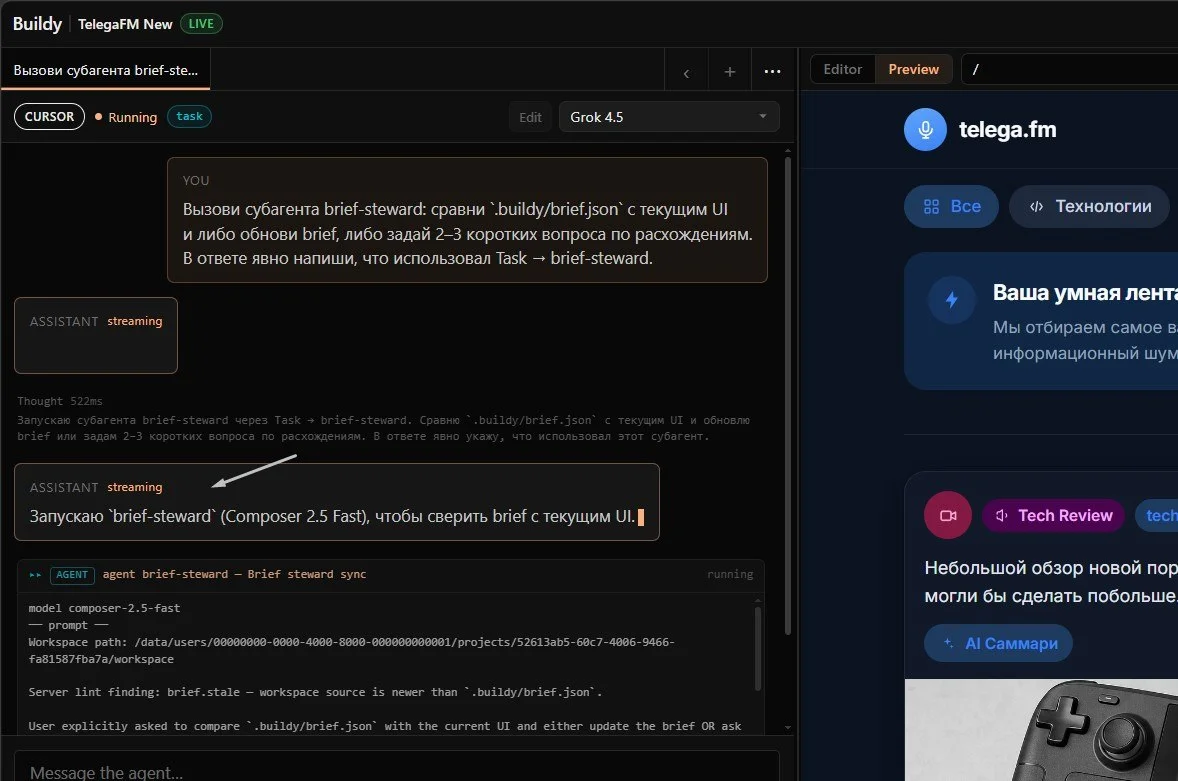Image resolution: width=1178 pixels, height=781 pixels.
Task: Open the Grok 4.5 model dropdown
Action: pyautogui.click(x=669, y=117)
